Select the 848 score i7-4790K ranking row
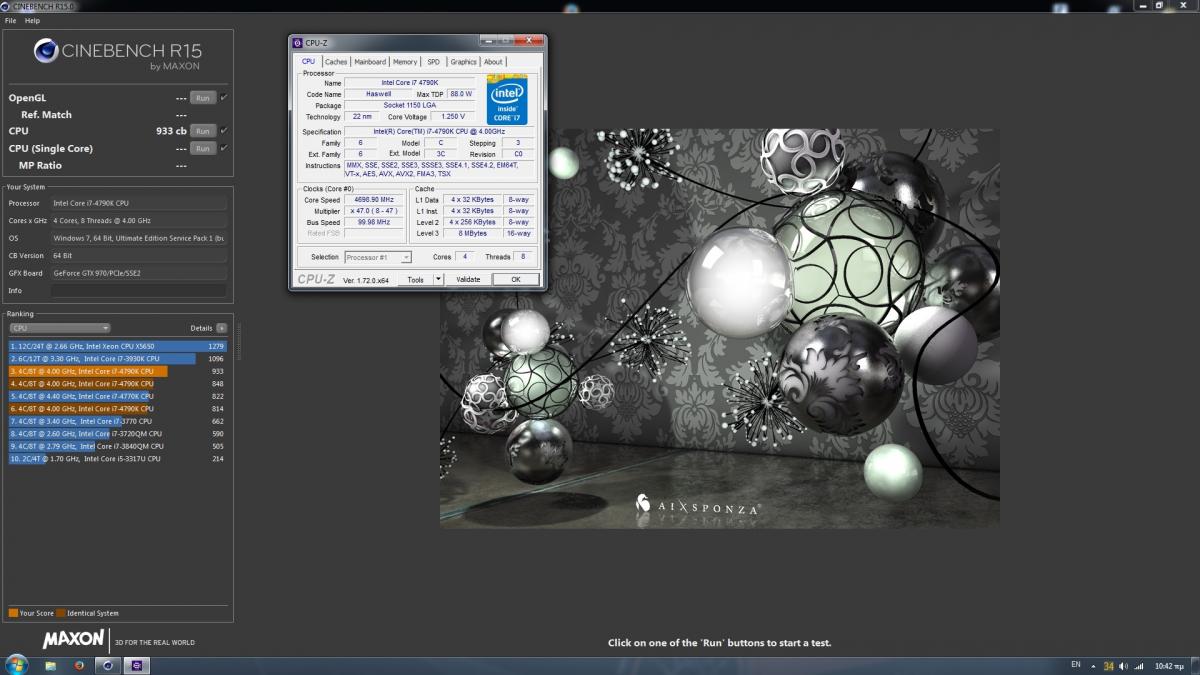 pyautogui.click(x=118, y=383)
